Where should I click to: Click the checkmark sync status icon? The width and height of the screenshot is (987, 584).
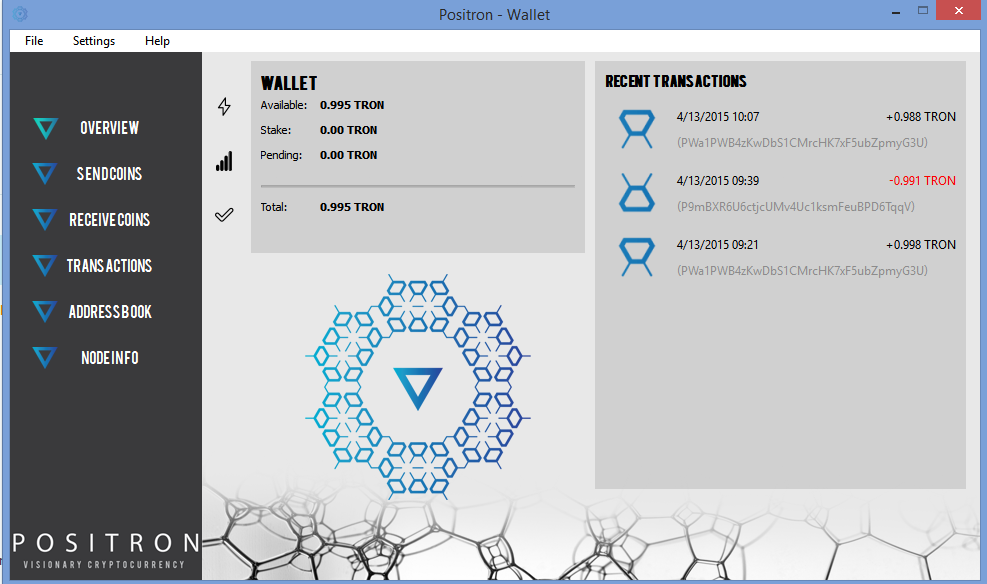click(224, 215)
